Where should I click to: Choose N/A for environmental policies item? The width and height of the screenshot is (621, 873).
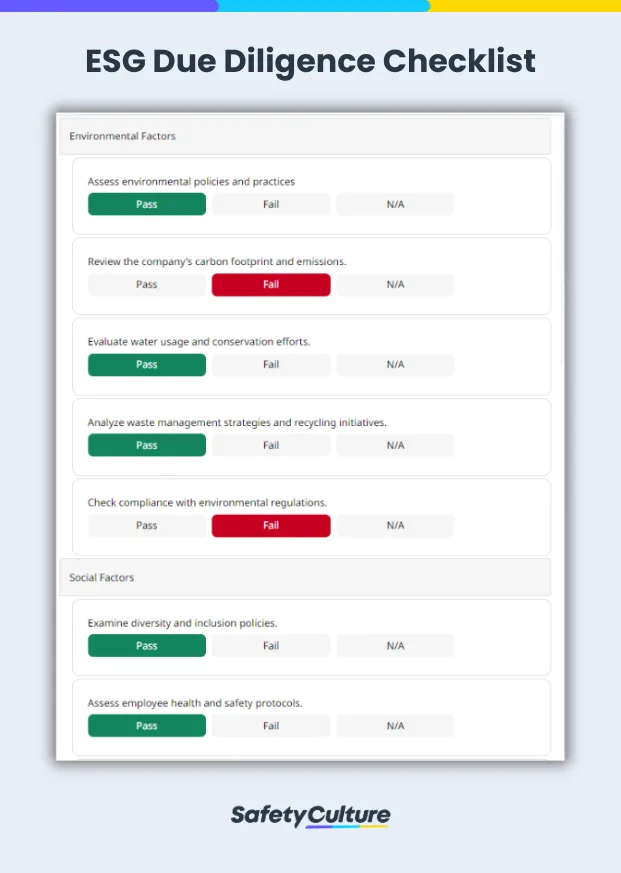[x=395, y=204]
